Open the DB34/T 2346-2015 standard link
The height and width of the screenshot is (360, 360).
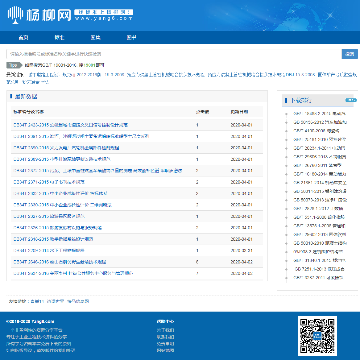click(x=60, y=262)
